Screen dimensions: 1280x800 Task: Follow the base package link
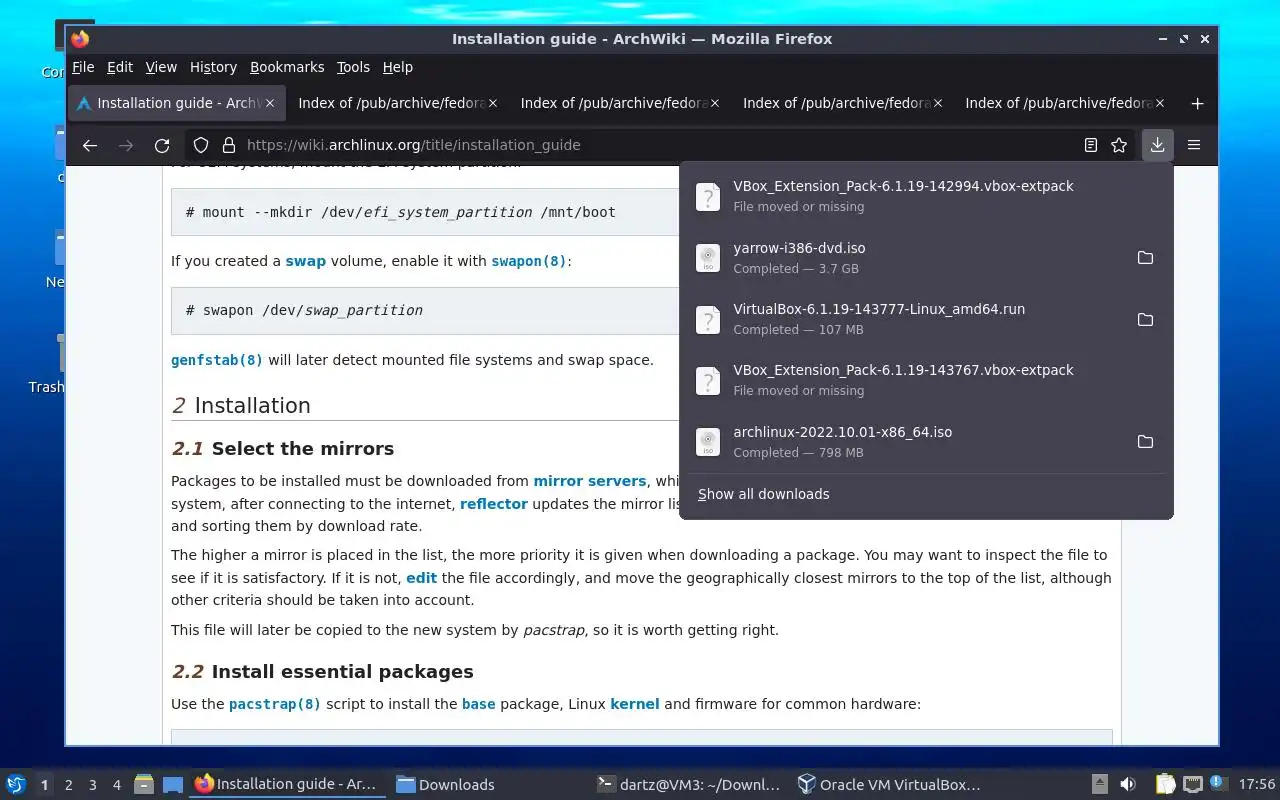[x=478, y=704]
